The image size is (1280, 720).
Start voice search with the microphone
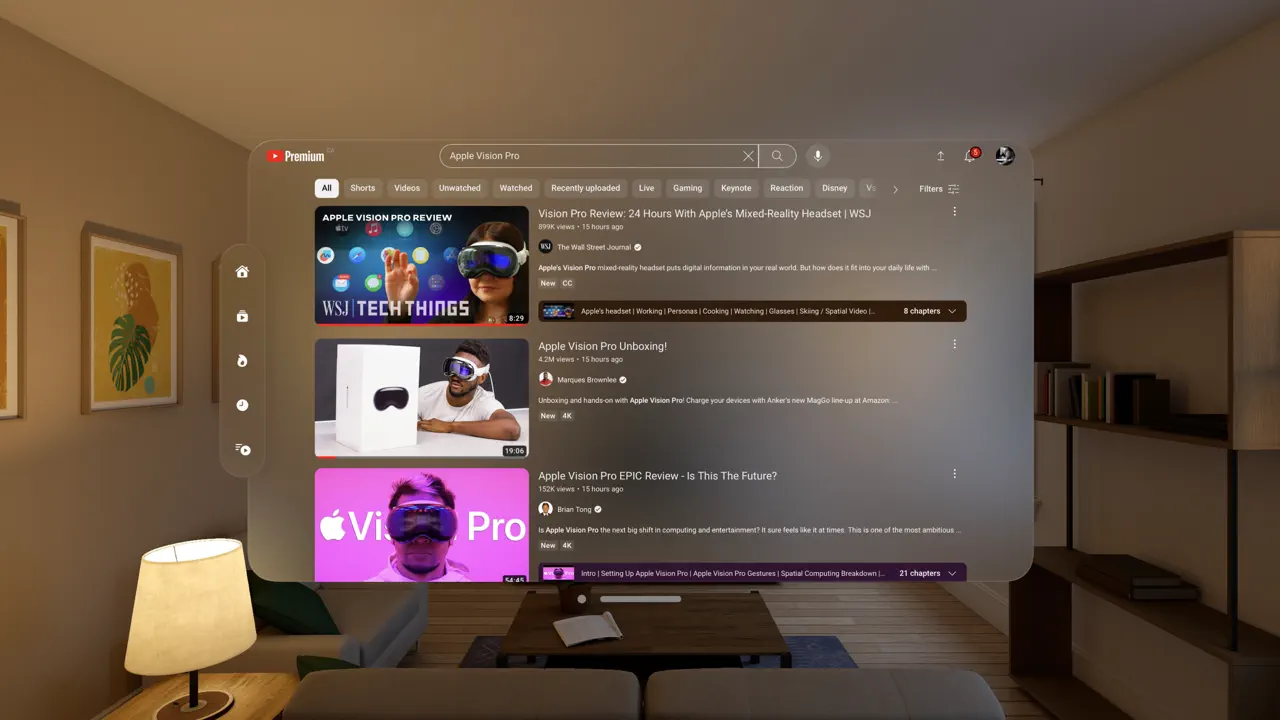click(x=817, y=156)
